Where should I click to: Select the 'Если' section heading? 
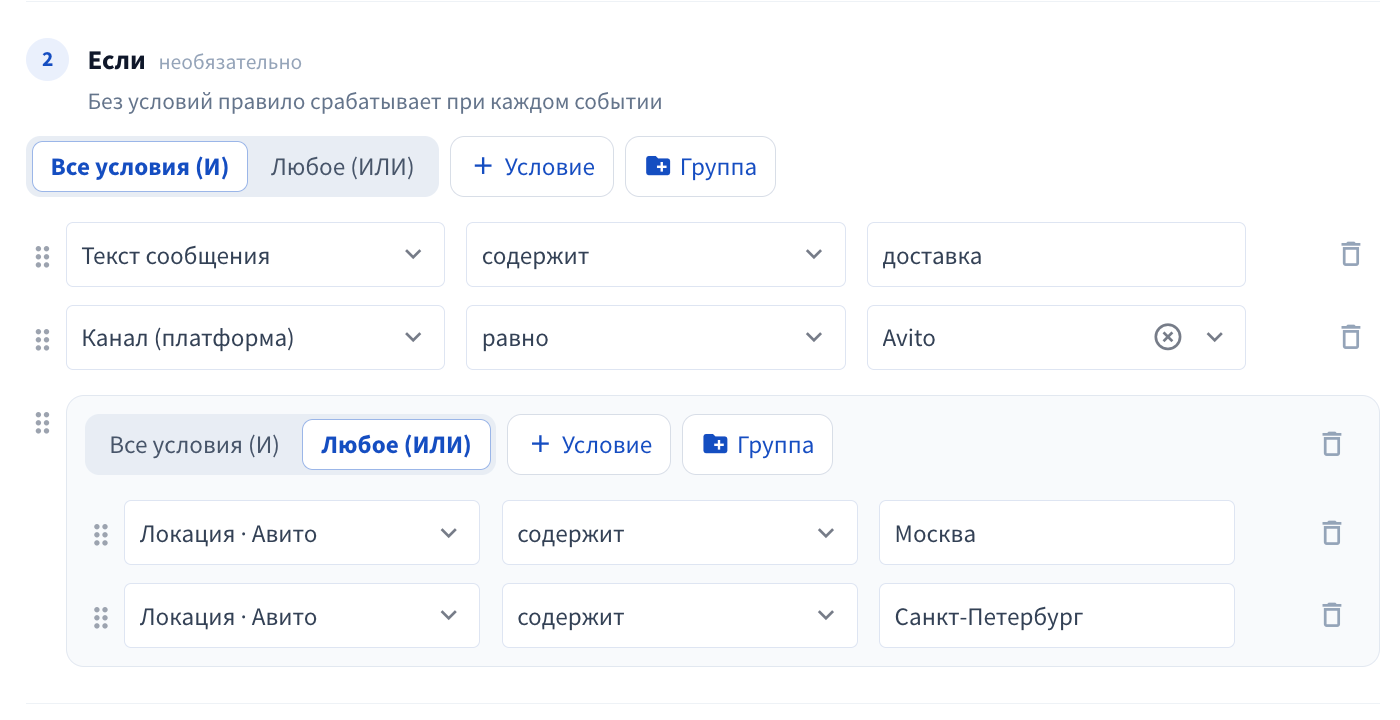pos(117,60)
